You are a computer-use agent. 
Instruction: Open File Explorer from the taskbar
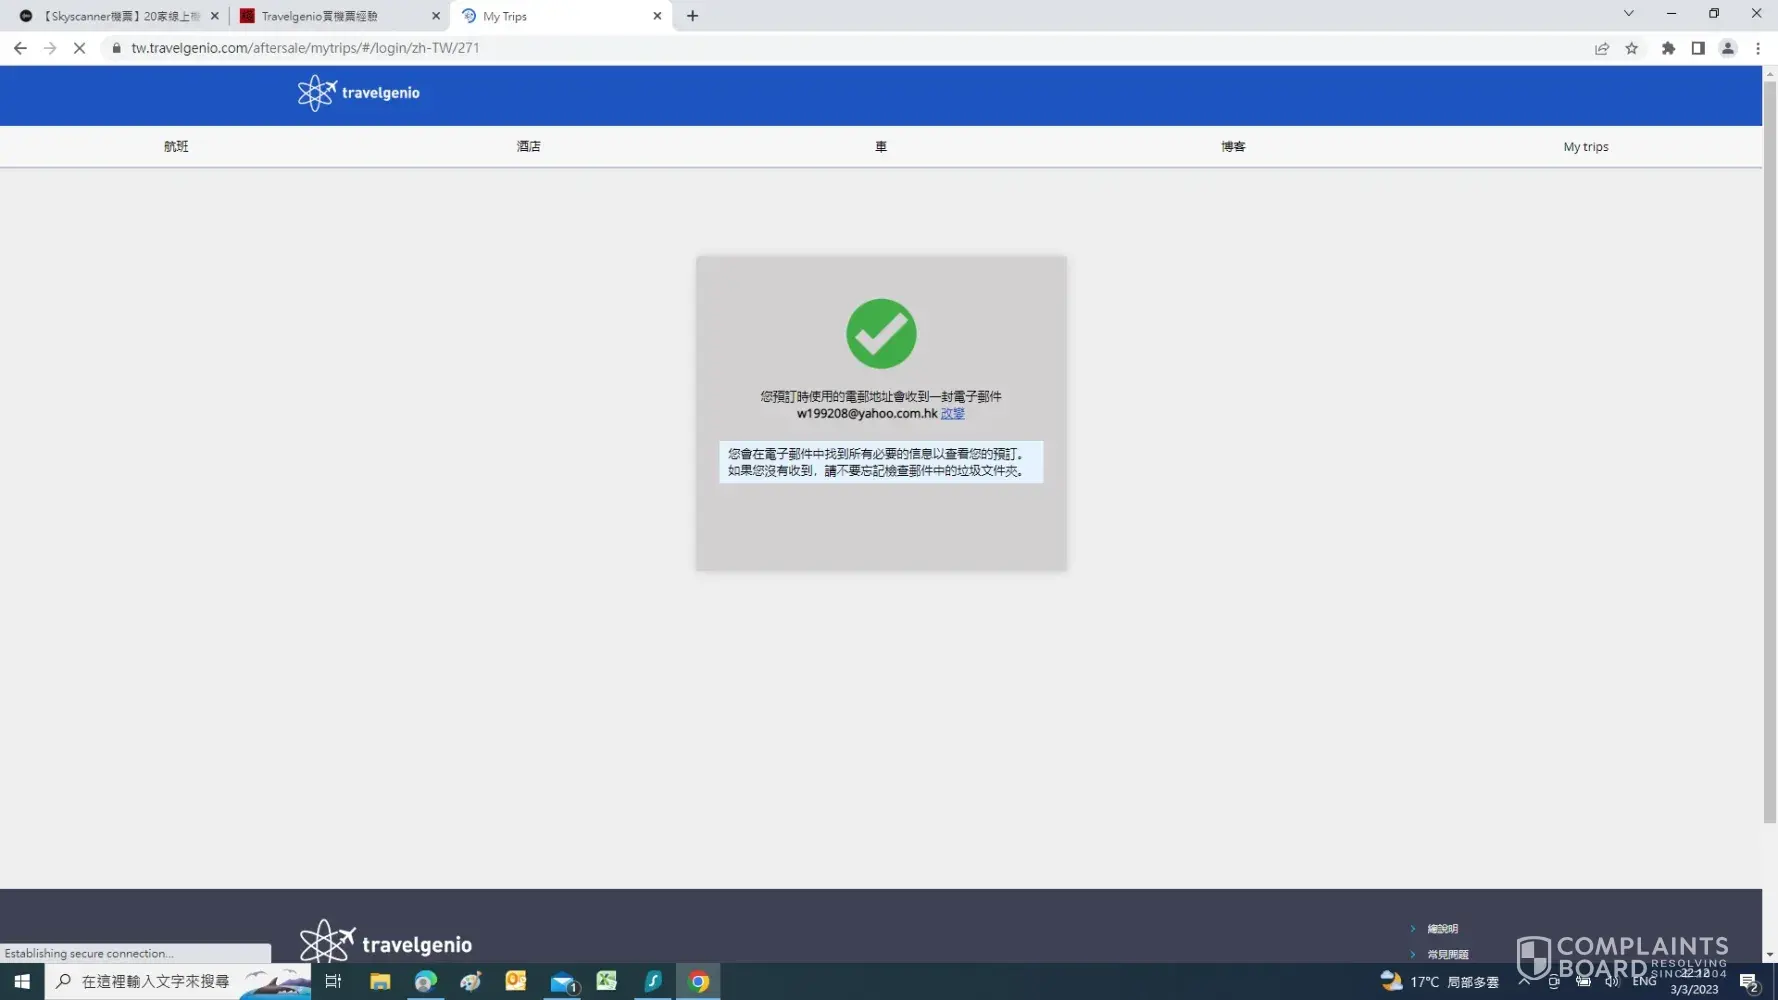pyautogui.click(x=380, y=982)
